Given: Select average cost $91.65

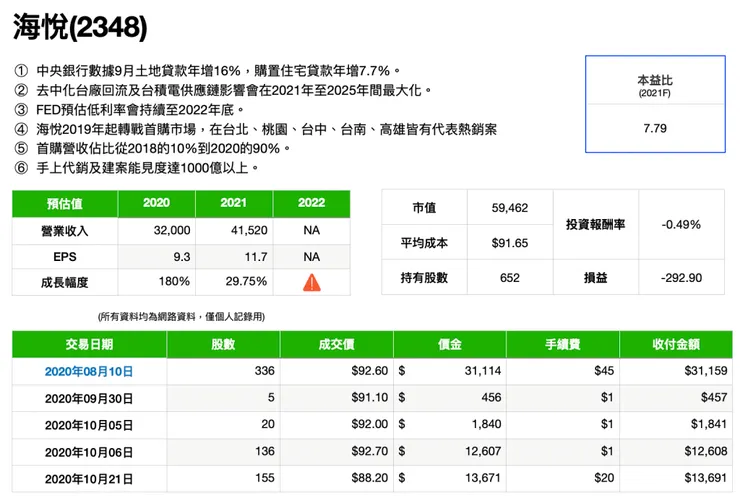Looking at the screenshot, I should [510, 242].
